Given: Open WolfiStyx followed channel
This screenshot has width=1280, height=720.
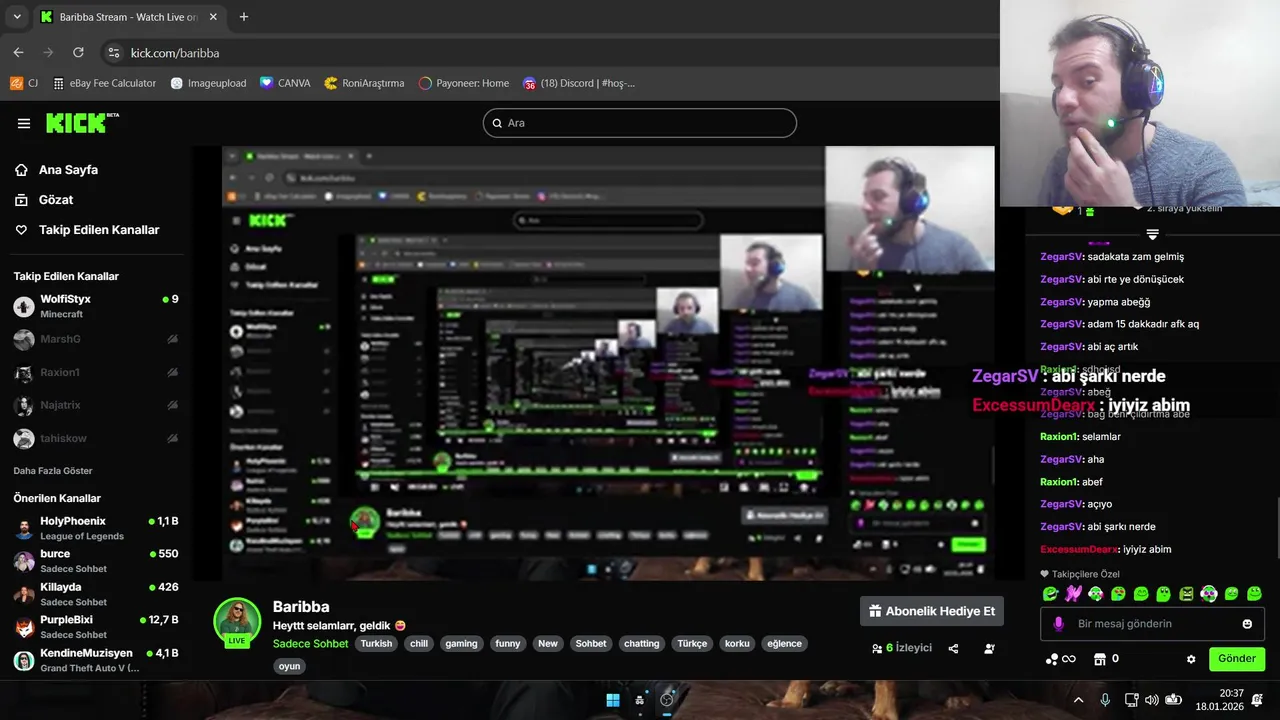Looking at the screenshot, I should click(x=96, y=306).
